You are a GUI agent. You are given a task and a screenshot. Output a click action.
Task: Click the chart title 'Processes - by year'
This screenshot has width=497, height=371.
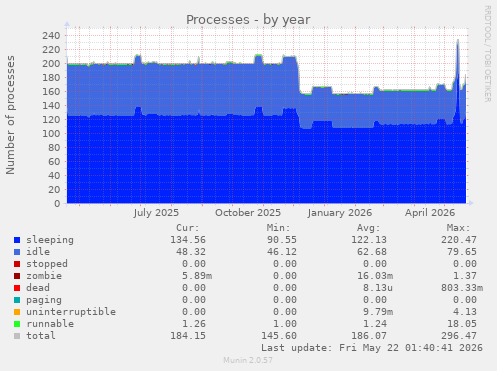[x=248, y=20]
